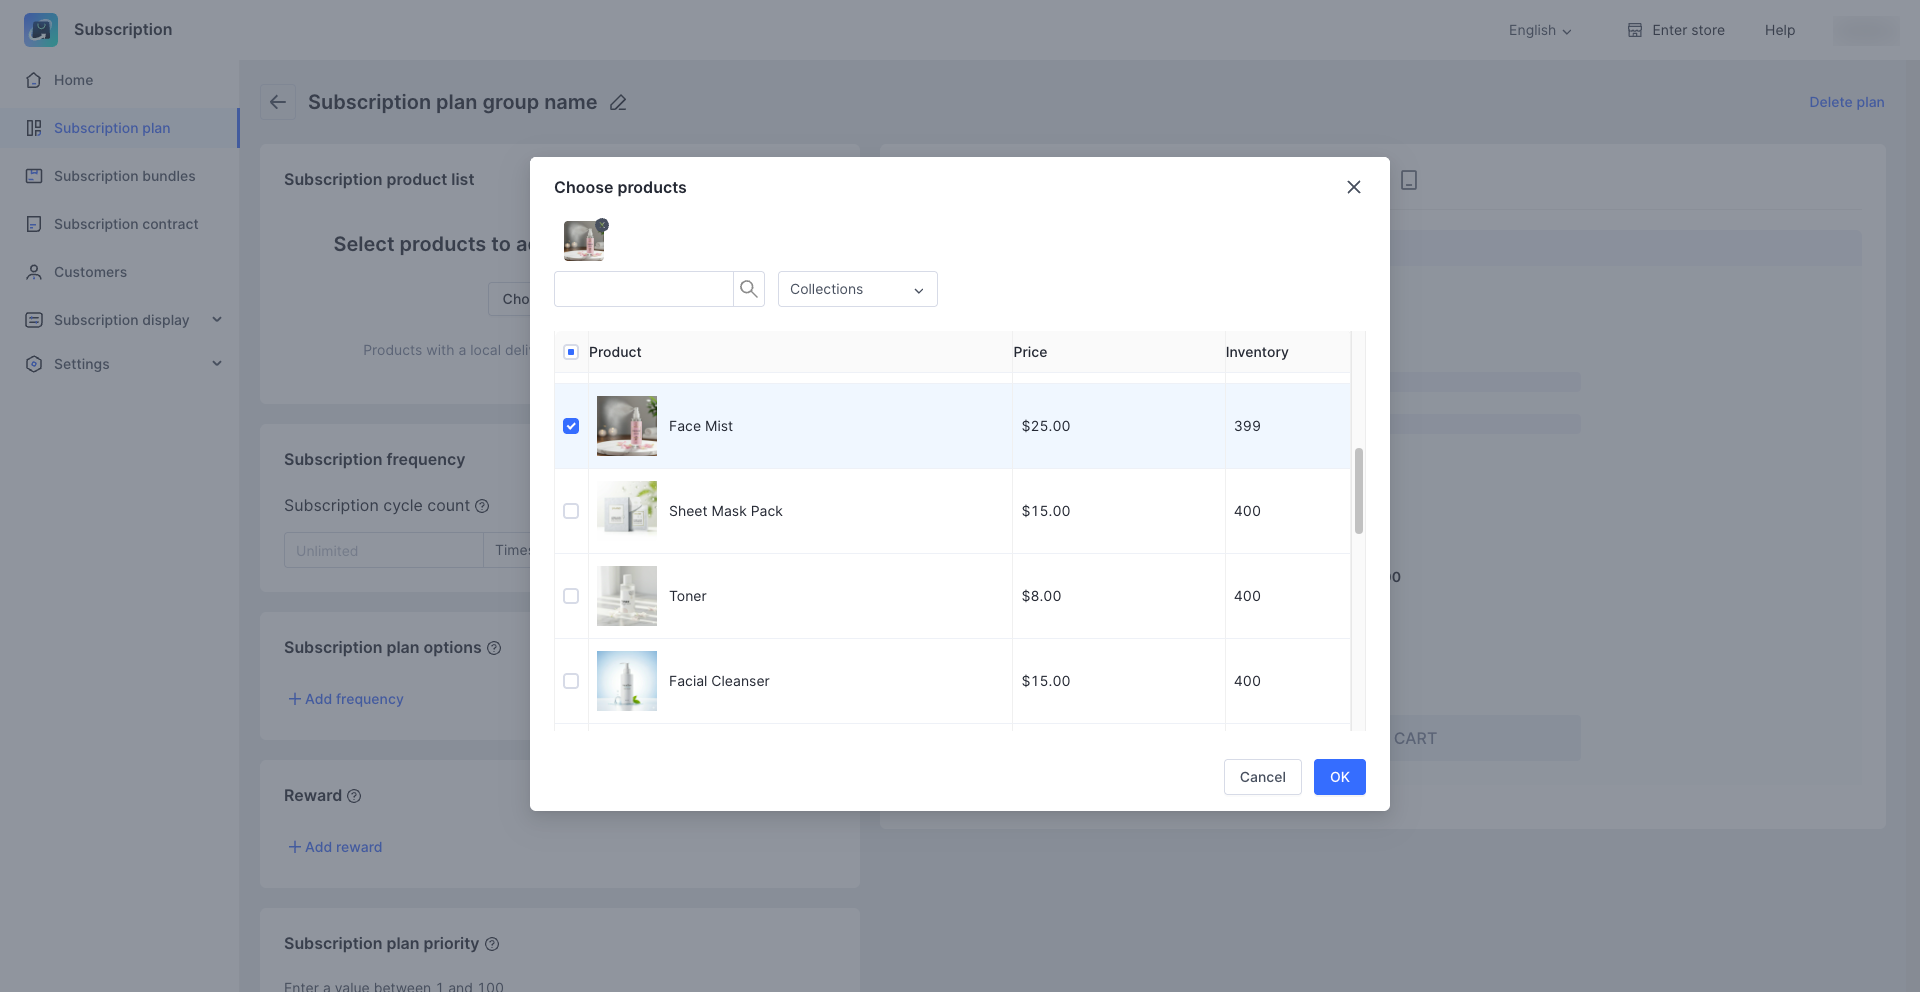1920x992 pixels.
Task: Click the Cancel button
Action: [1262, 777]
